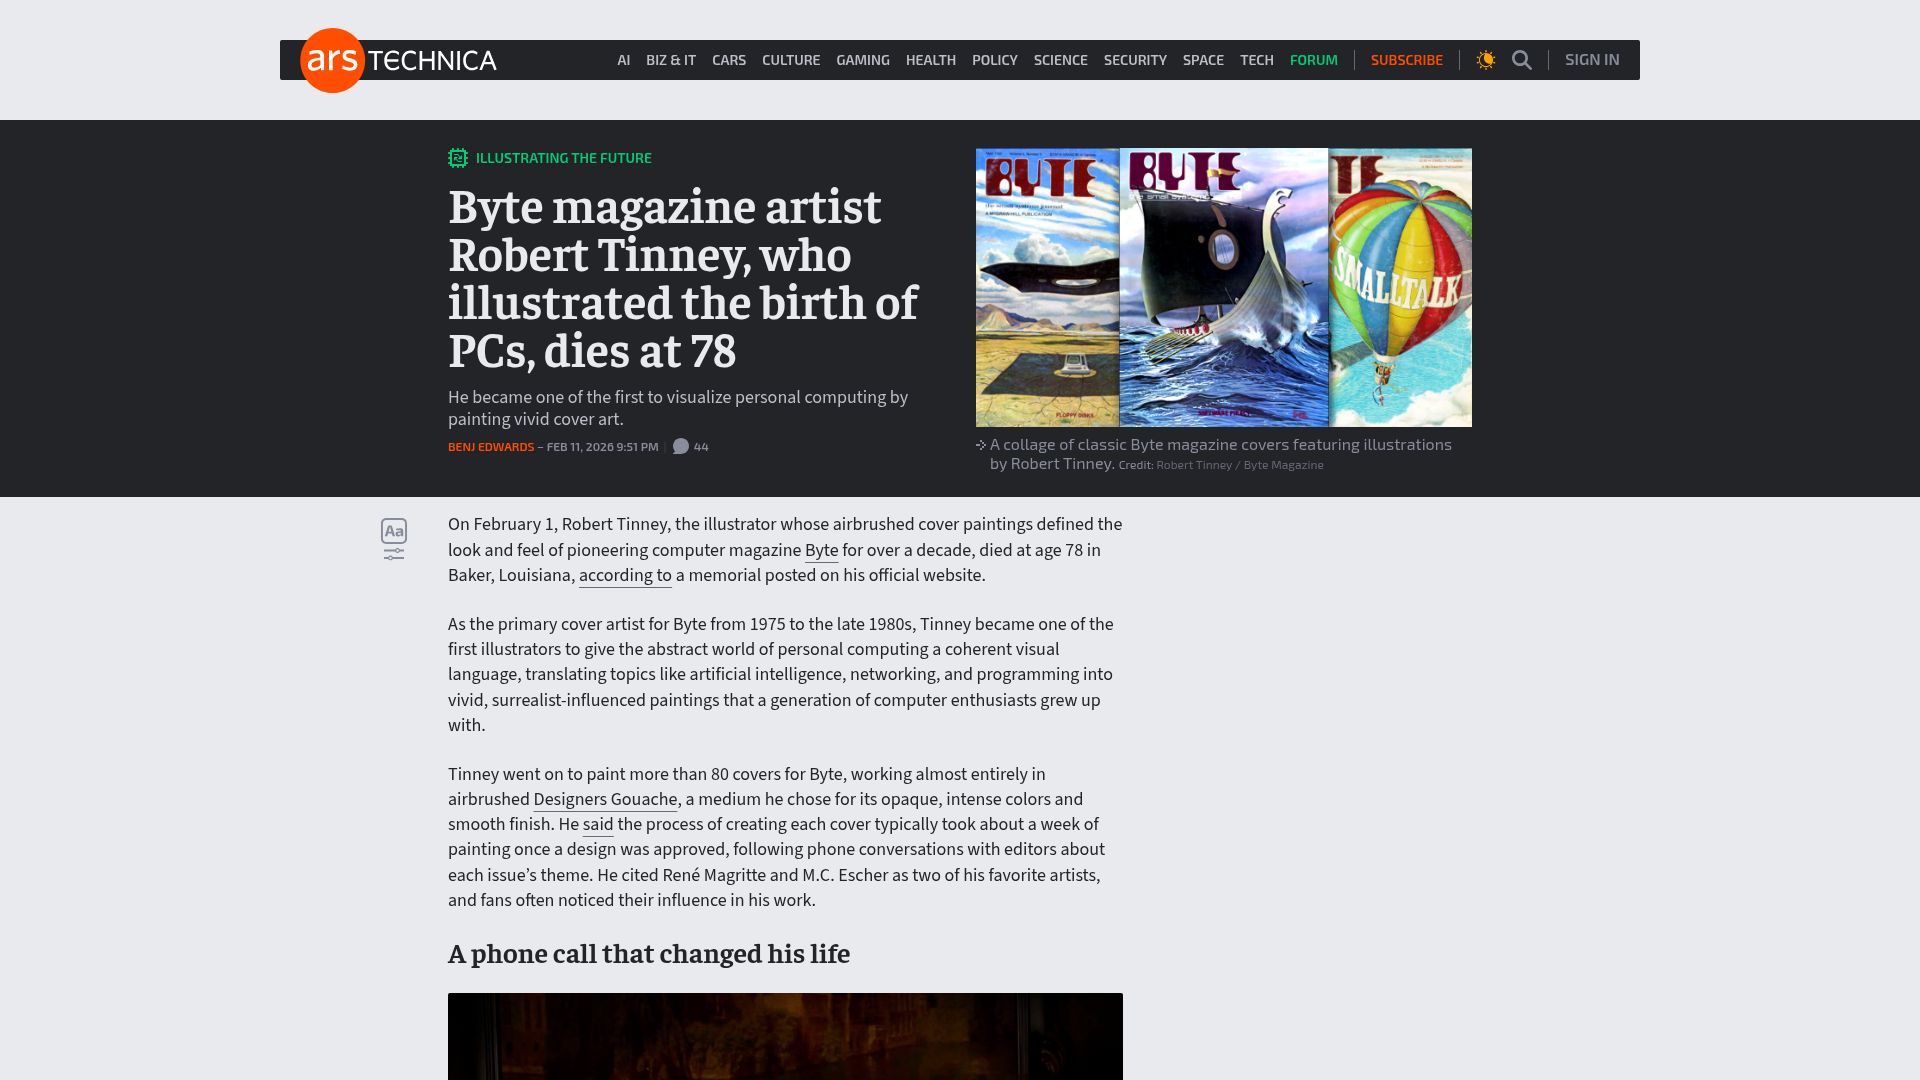Image resolution: width=1920 pixels, height=1080 pixels.
Task: Click the Ars Technica logo
Action: (x=398, y=60)
